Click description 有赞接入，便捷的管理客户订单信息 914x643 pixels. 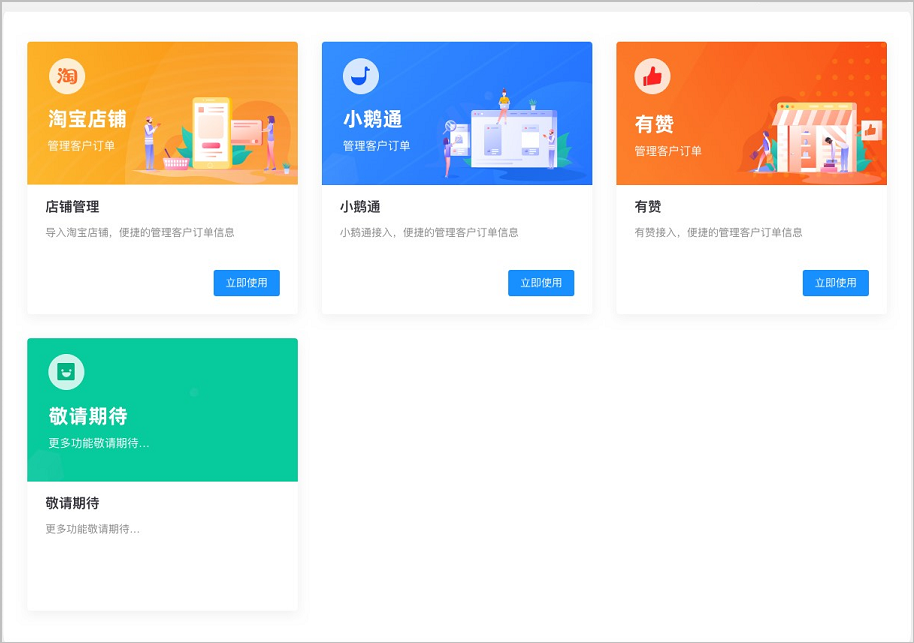point(718,233)
